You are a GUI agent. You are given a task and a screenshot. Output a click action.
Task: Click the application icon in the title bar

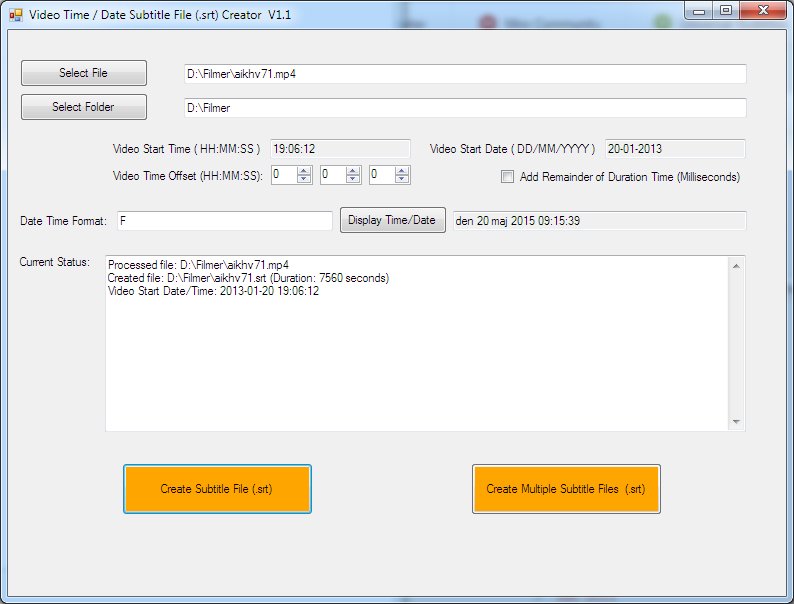(x=16, y=15)
